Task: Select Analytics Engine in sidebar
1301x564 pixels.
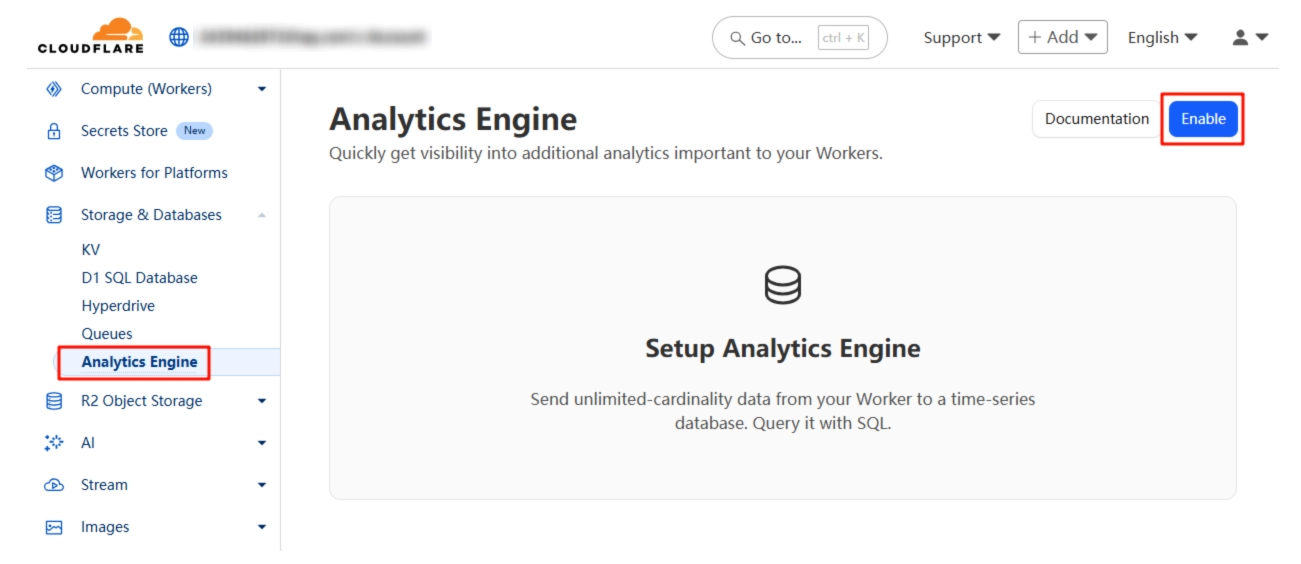Action: 139,362
